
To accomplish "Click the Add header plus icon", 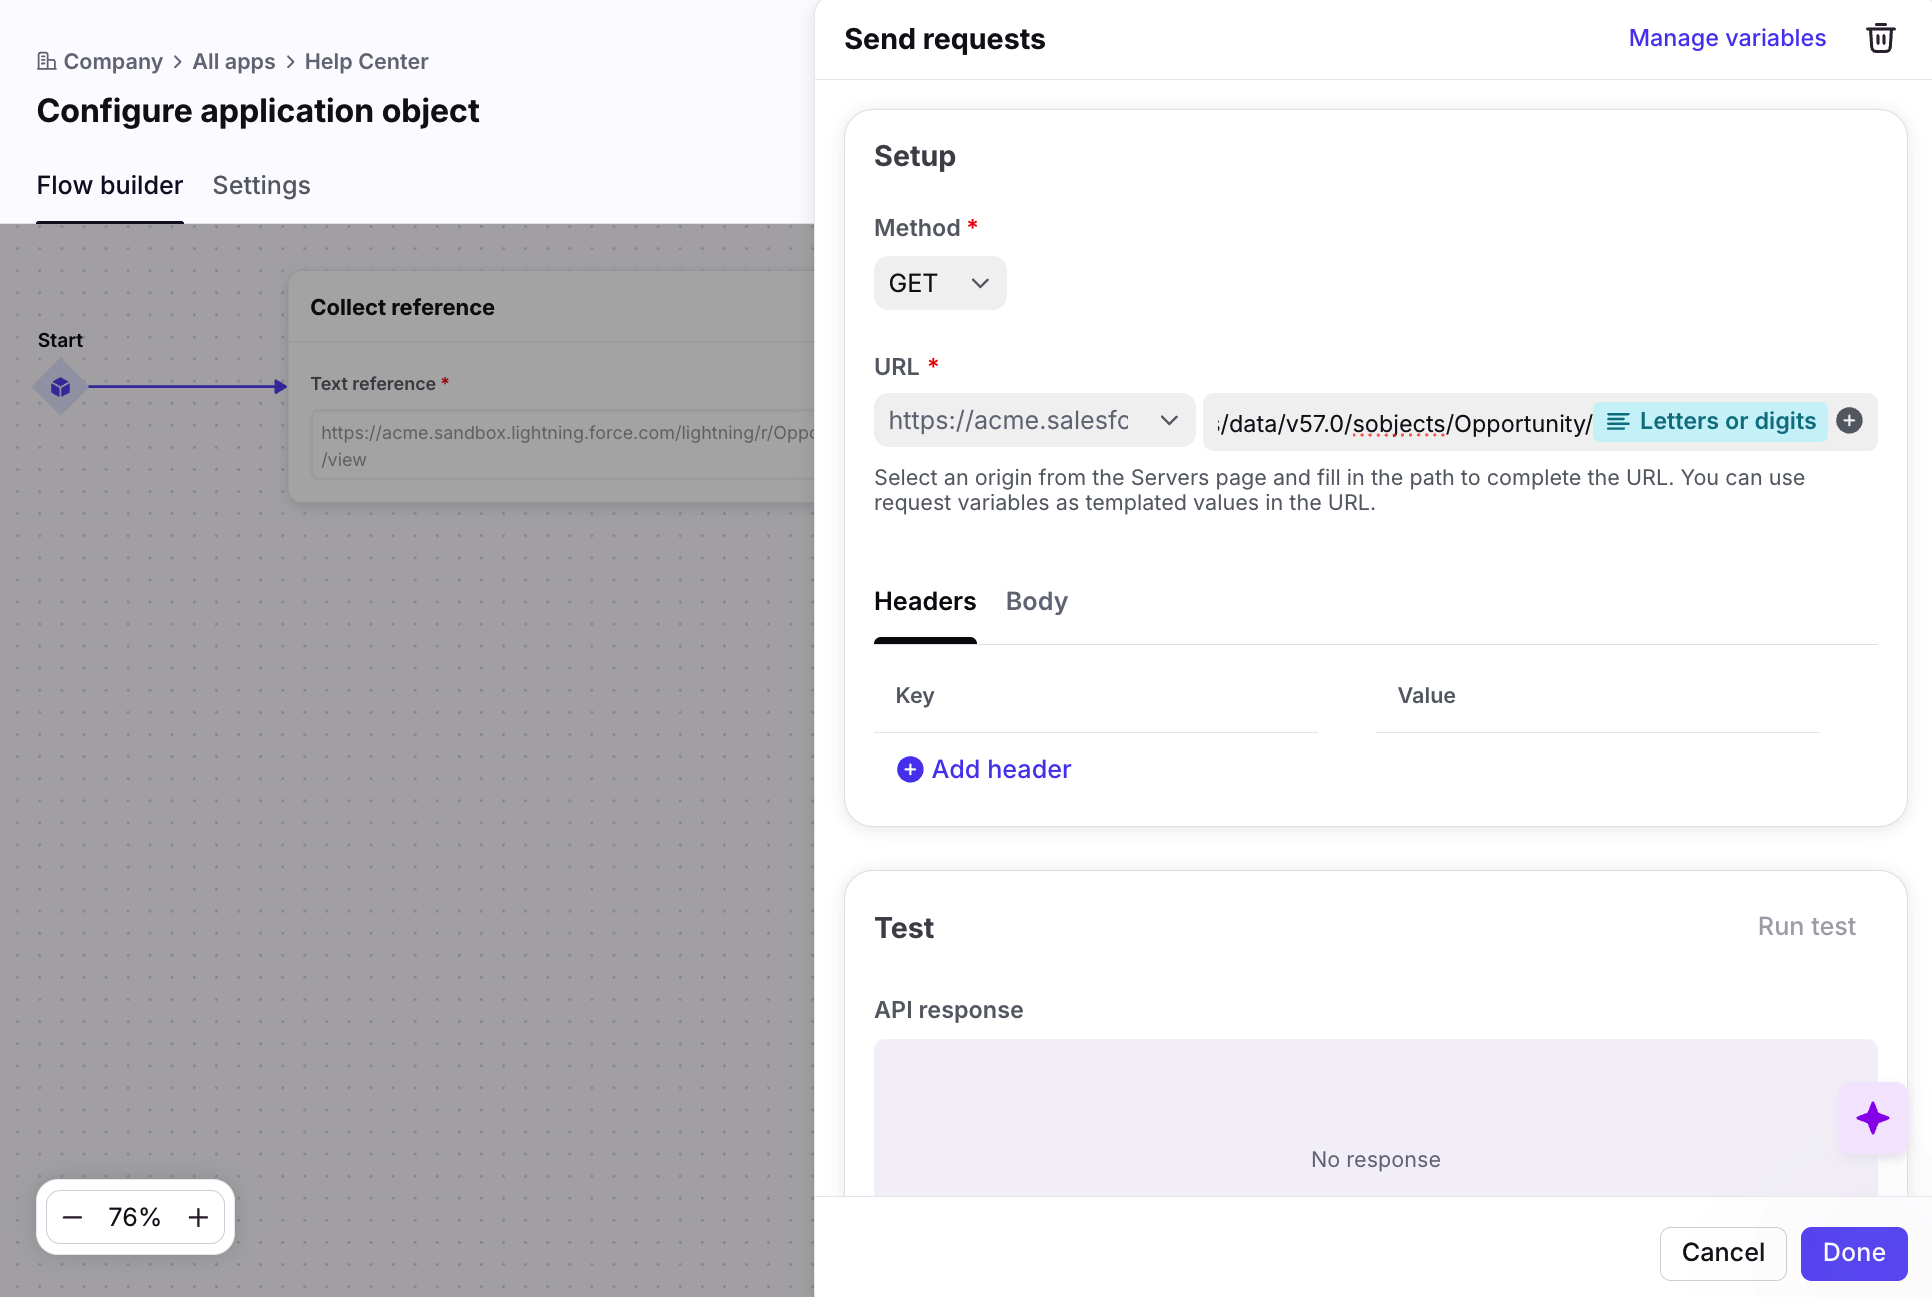I will [x=909, y=769].
